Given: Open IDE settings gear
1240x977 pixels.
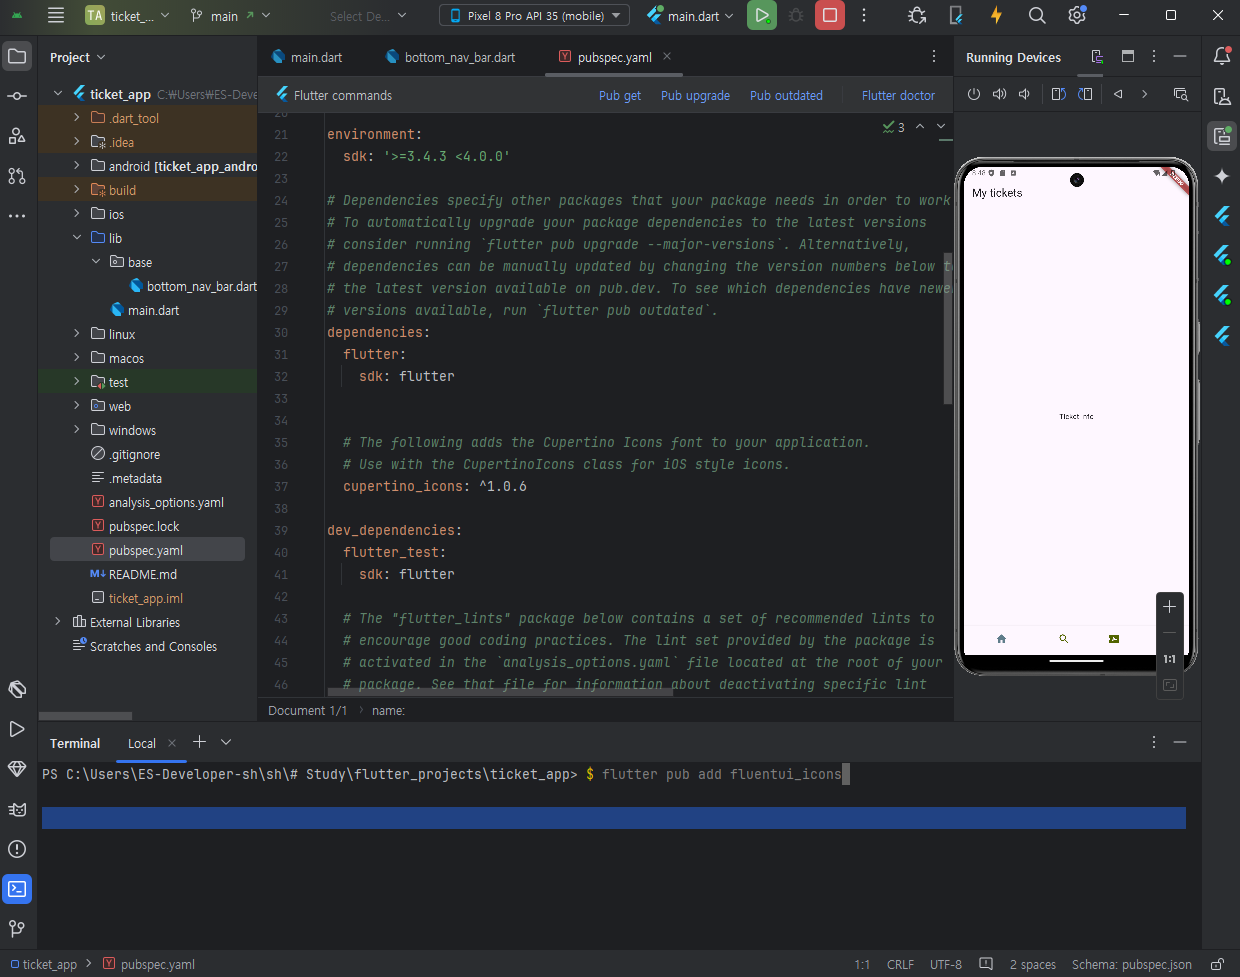Looking at the screenshot, I should [1077, 16].
